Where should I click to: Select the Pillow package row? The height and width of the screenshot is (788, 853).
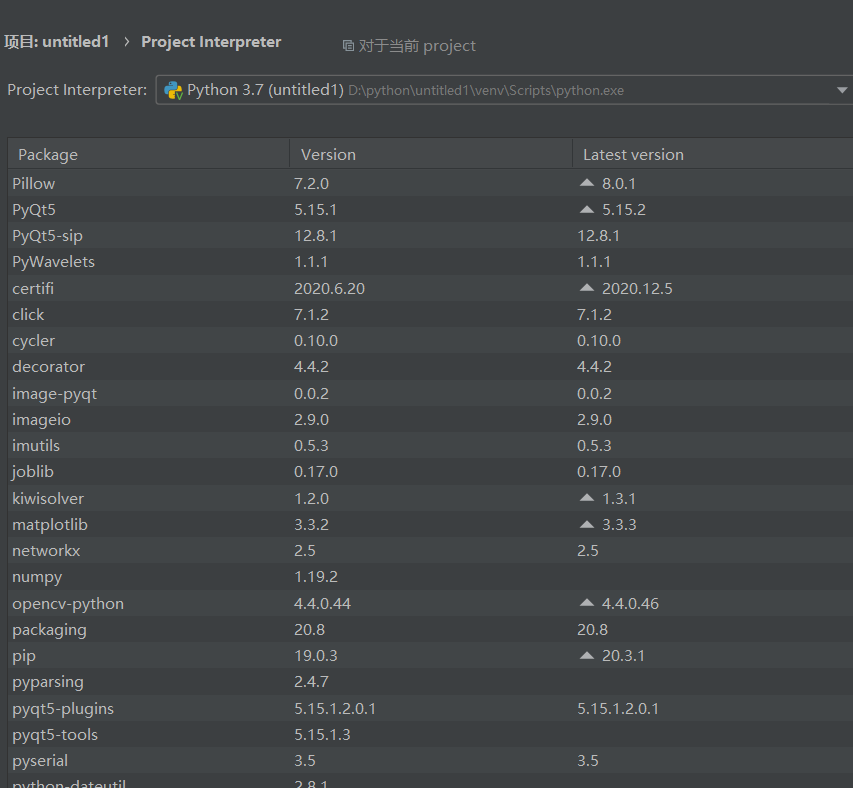click(431, 183)
